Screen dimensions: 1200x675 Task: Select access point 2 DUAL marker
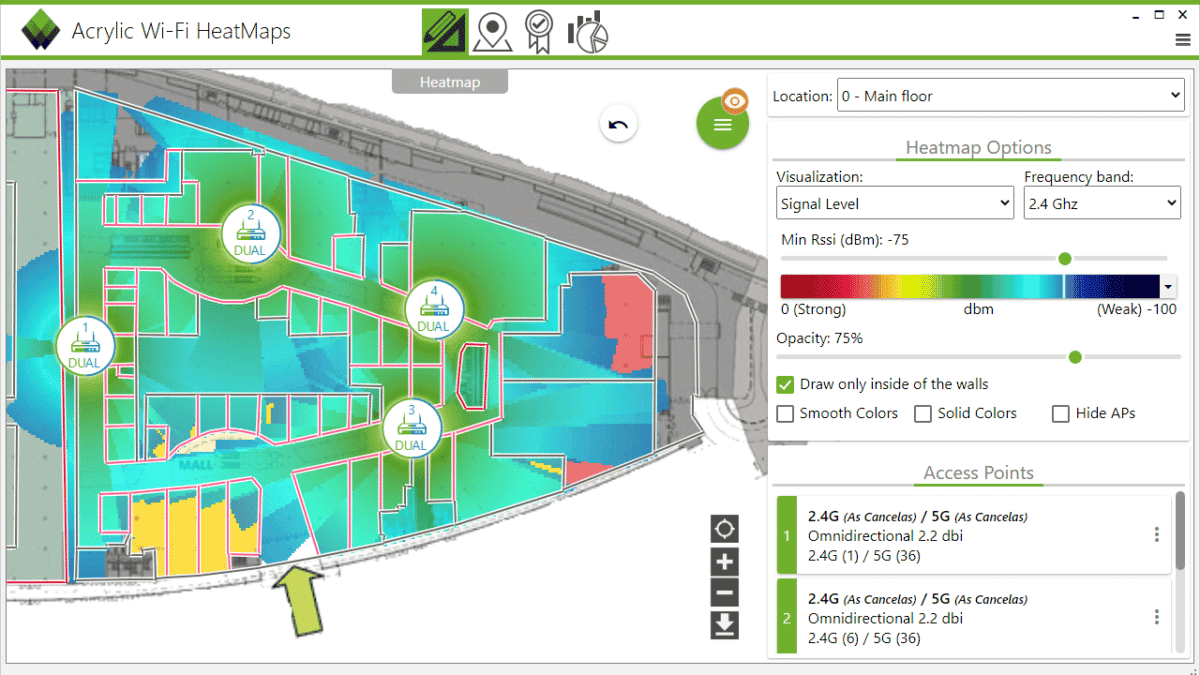point(250,232)
